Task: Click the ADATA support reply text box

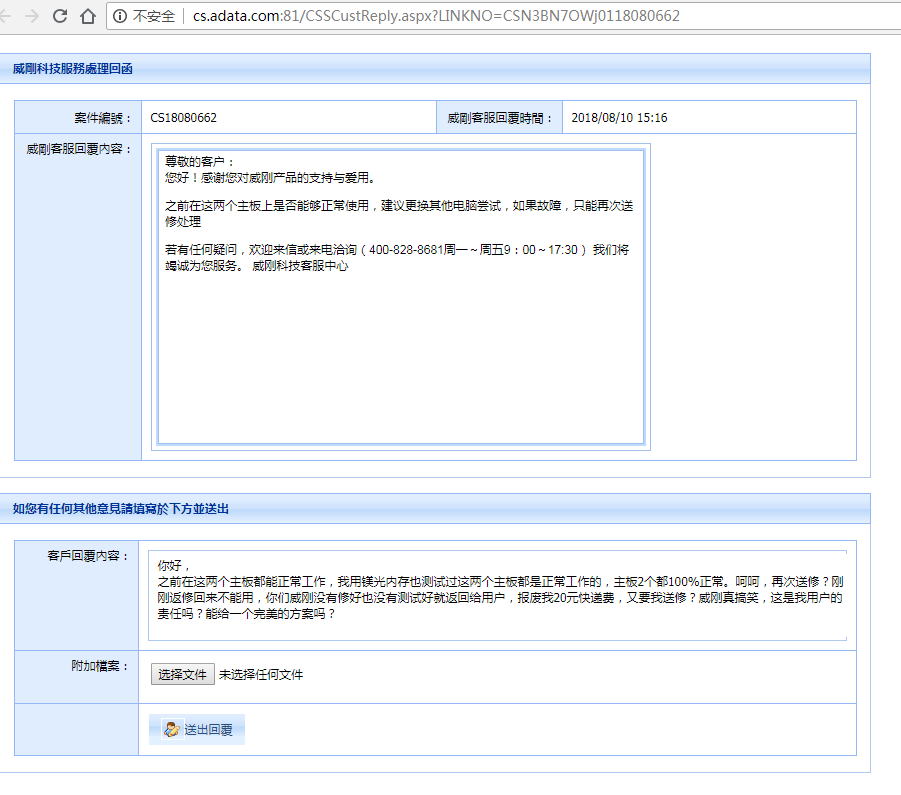Action: 401,297
